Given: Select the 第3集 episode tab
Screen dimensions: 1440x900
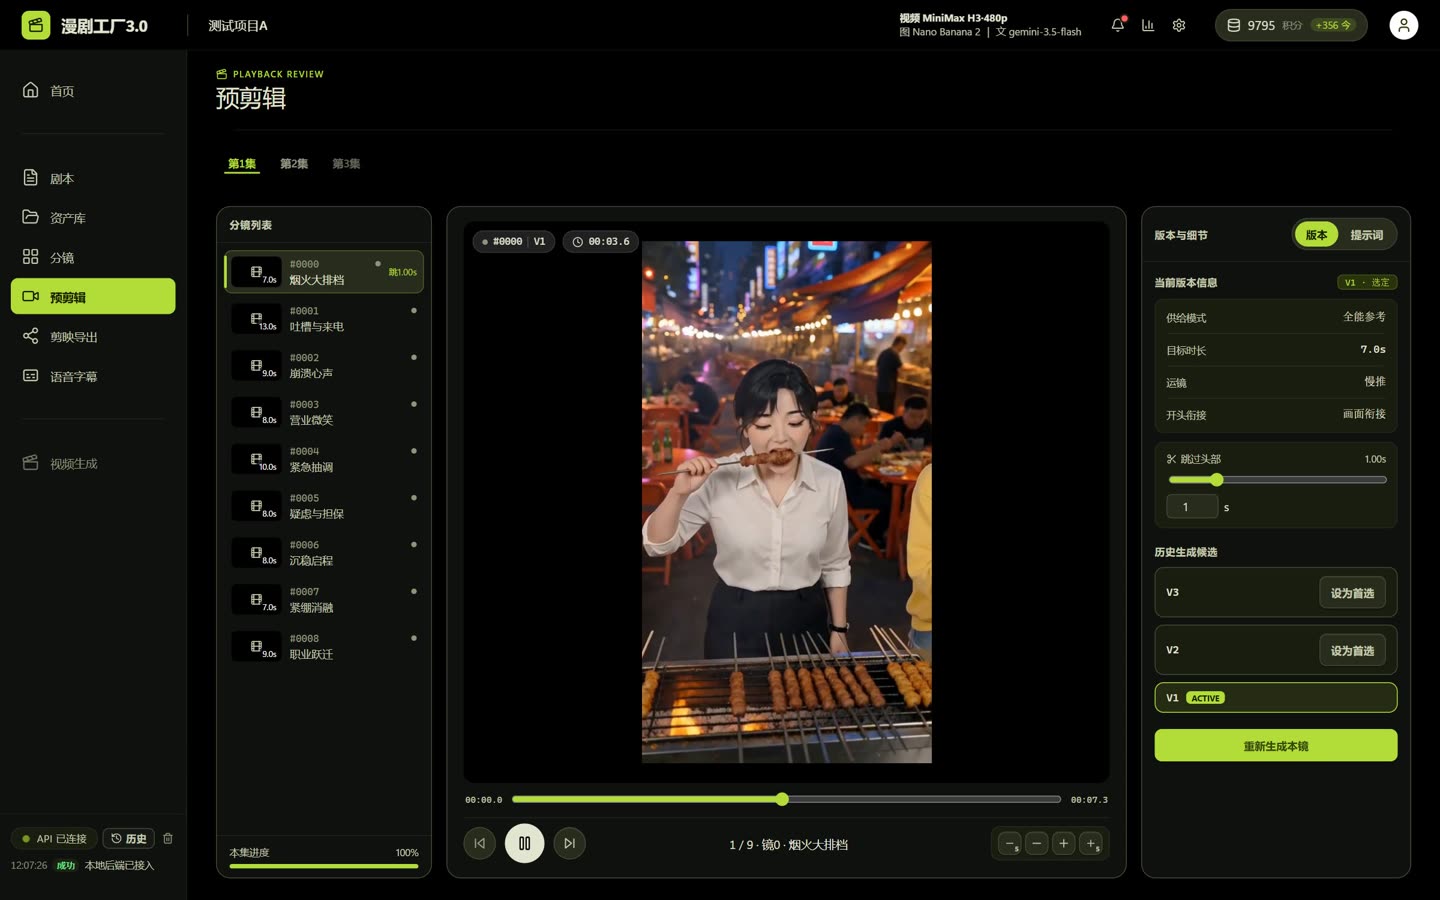Looking at the screenshot, I should (346, 164).
